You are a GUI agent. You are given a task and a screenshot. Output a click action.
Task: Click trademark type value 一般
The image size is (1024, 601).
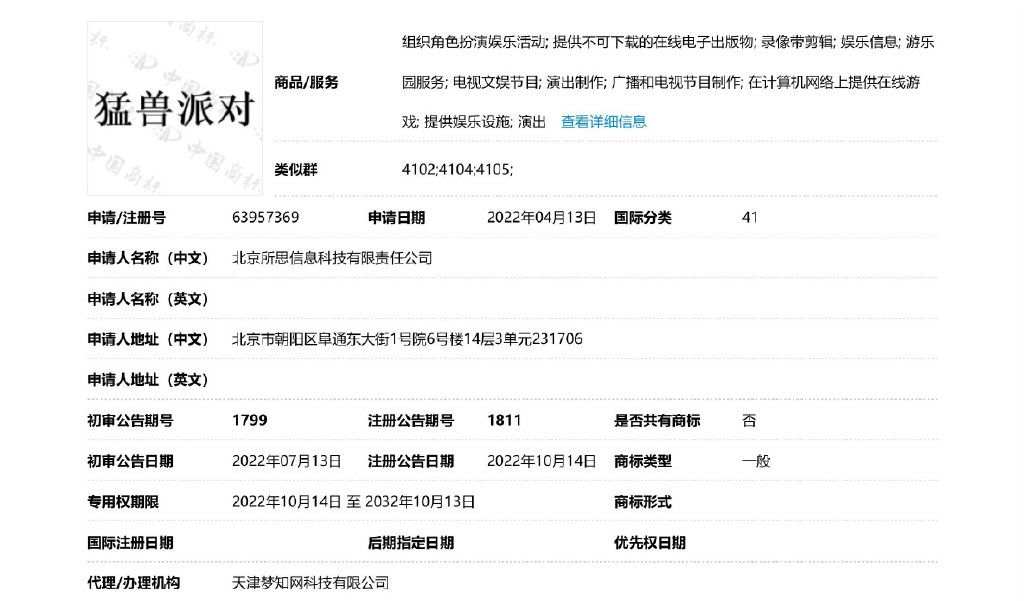click(756, 461)
